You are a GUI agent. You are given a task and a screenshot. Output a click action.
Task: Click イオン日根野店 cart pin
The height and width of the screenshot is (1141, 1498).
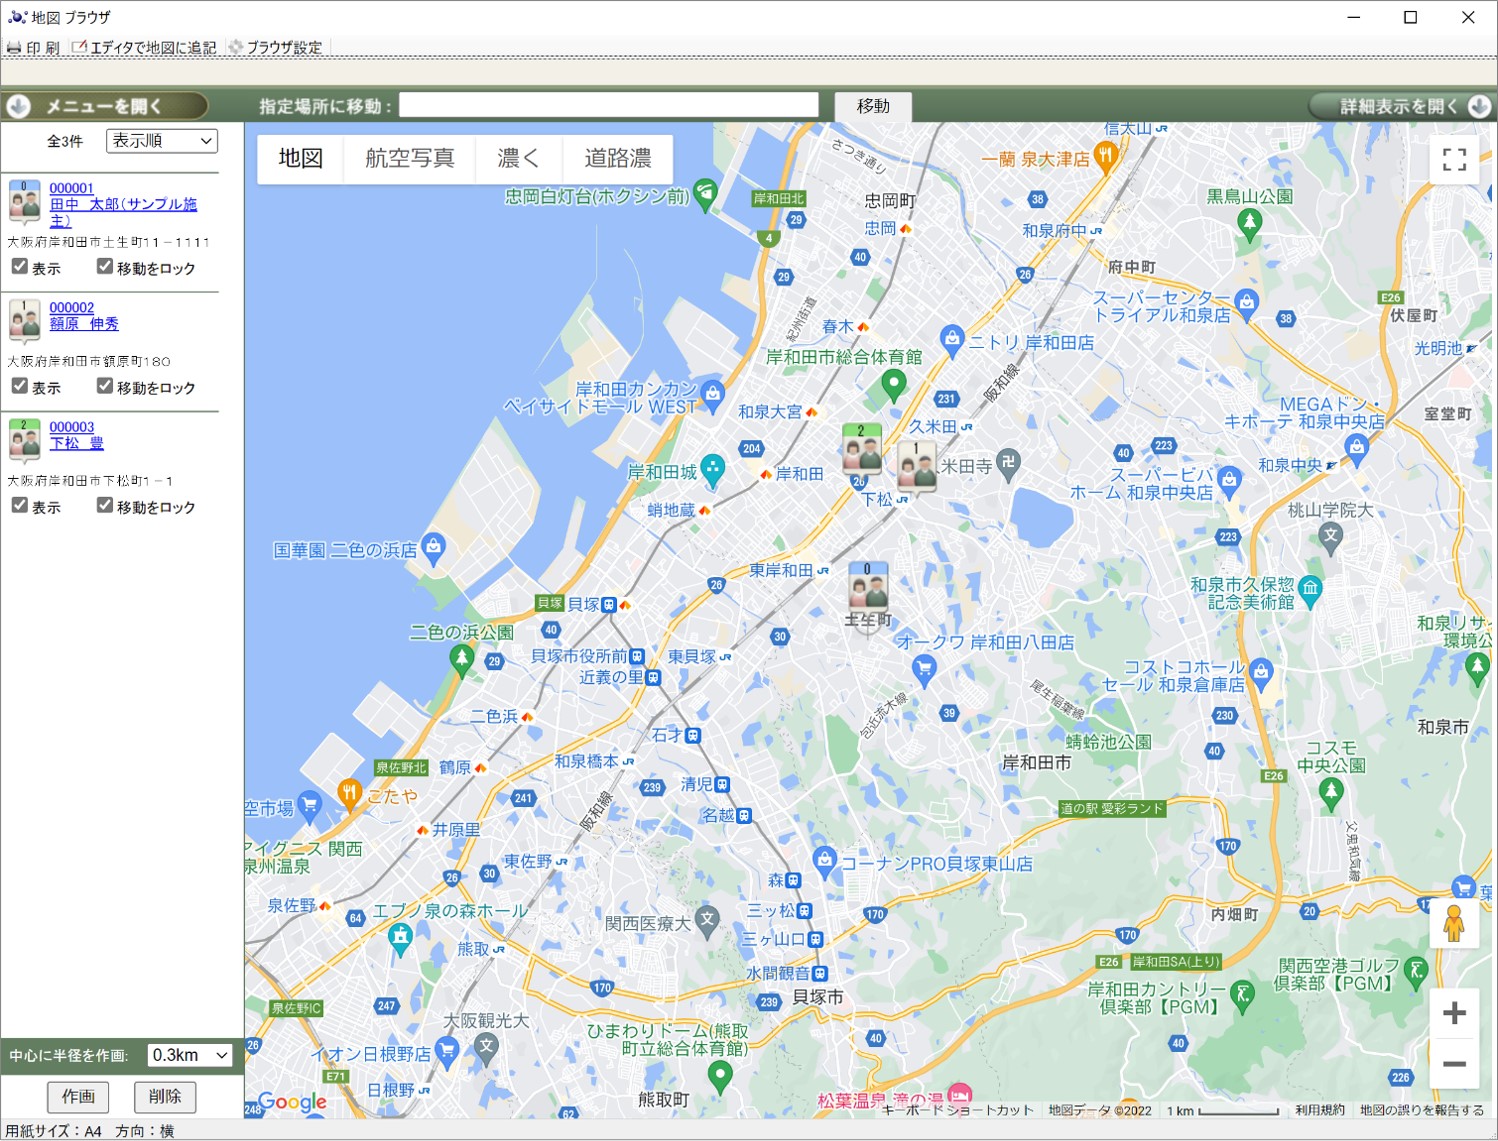(x=447, y=1050)
